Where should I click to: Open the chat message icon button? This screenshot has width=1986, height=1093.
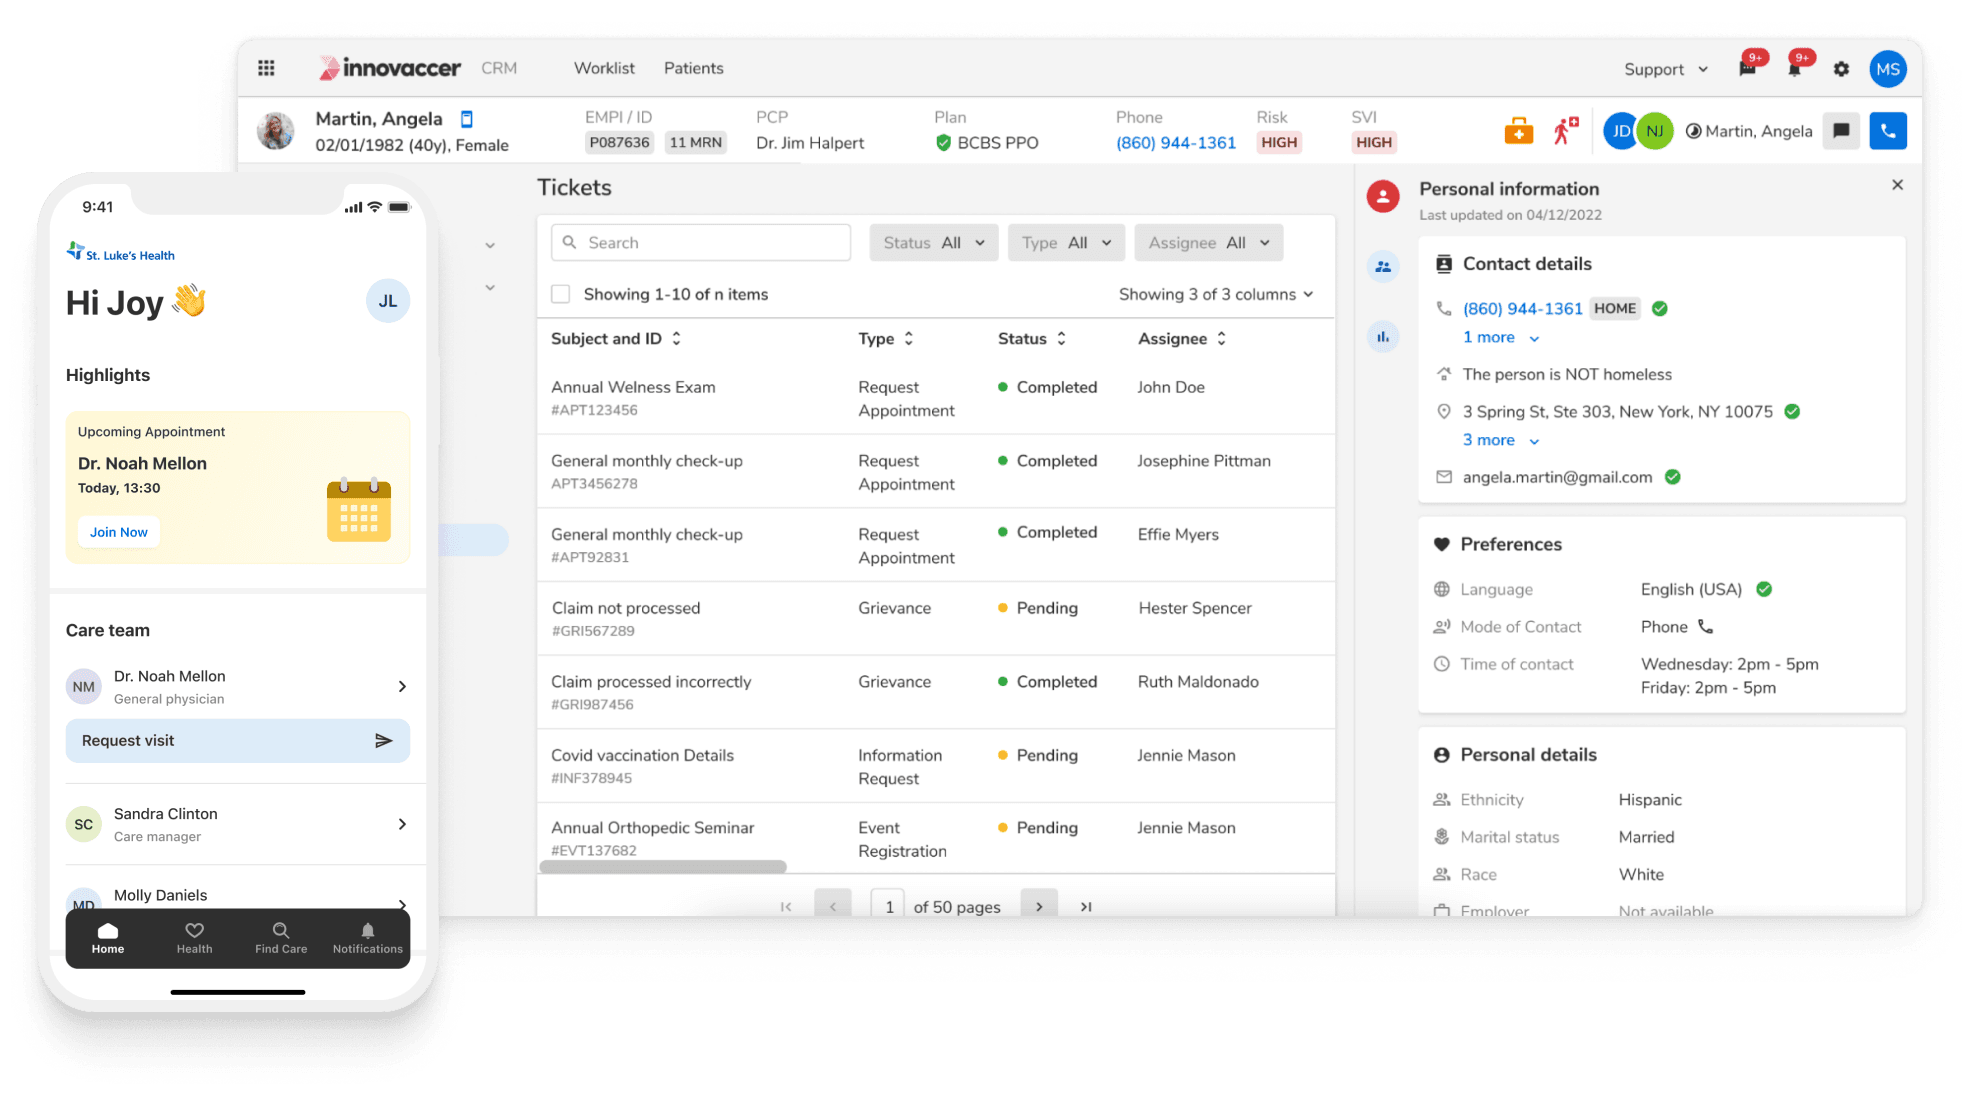(1841, 131)
